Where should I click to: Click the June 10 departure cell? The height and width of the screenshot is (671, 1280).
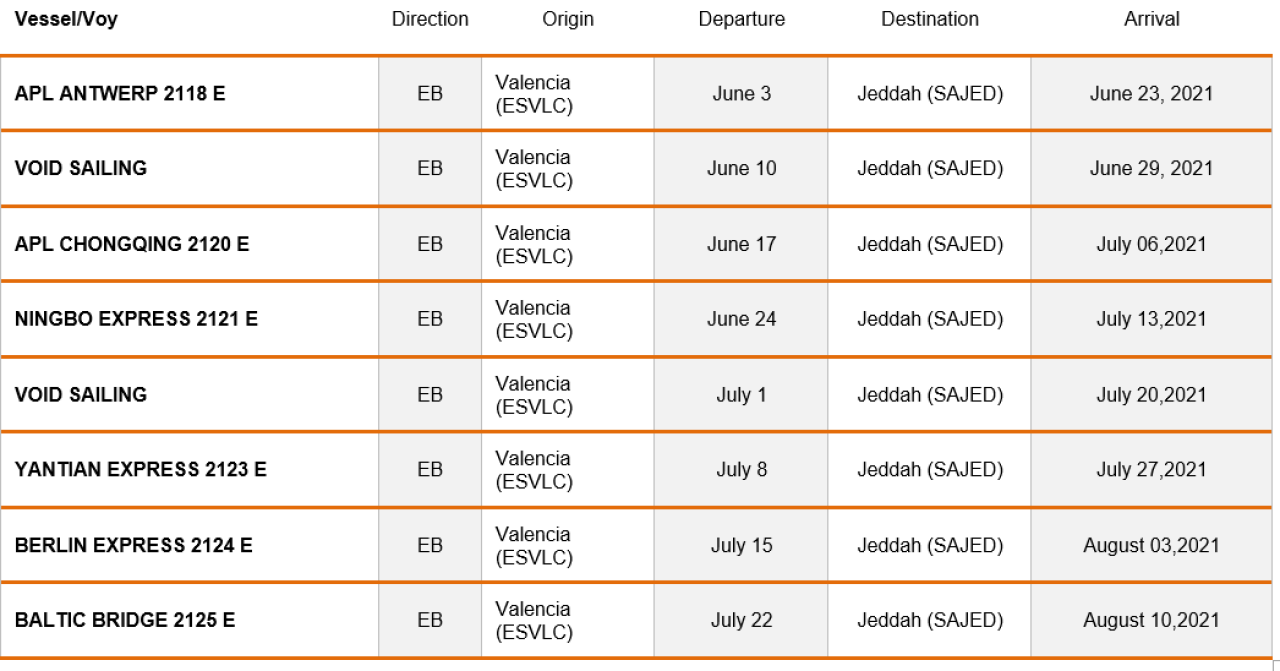point(741,168)
